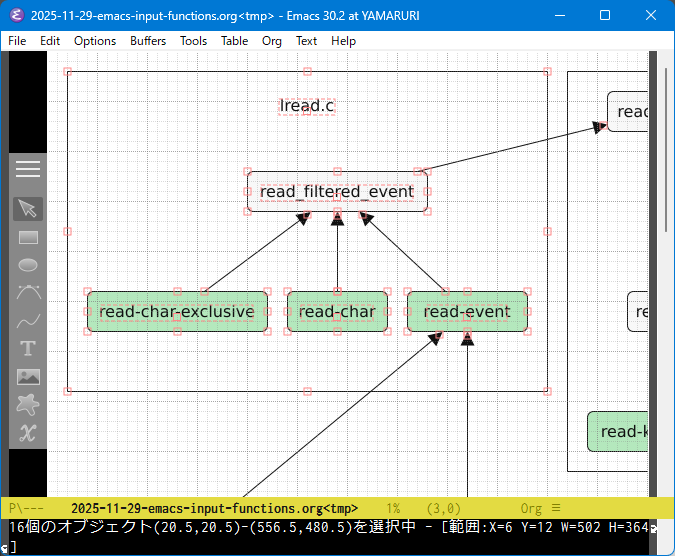The height and width of the screenshot is (556, 675).
Task: Click the buffer name in the mode line
Action: tap(214, 509)
